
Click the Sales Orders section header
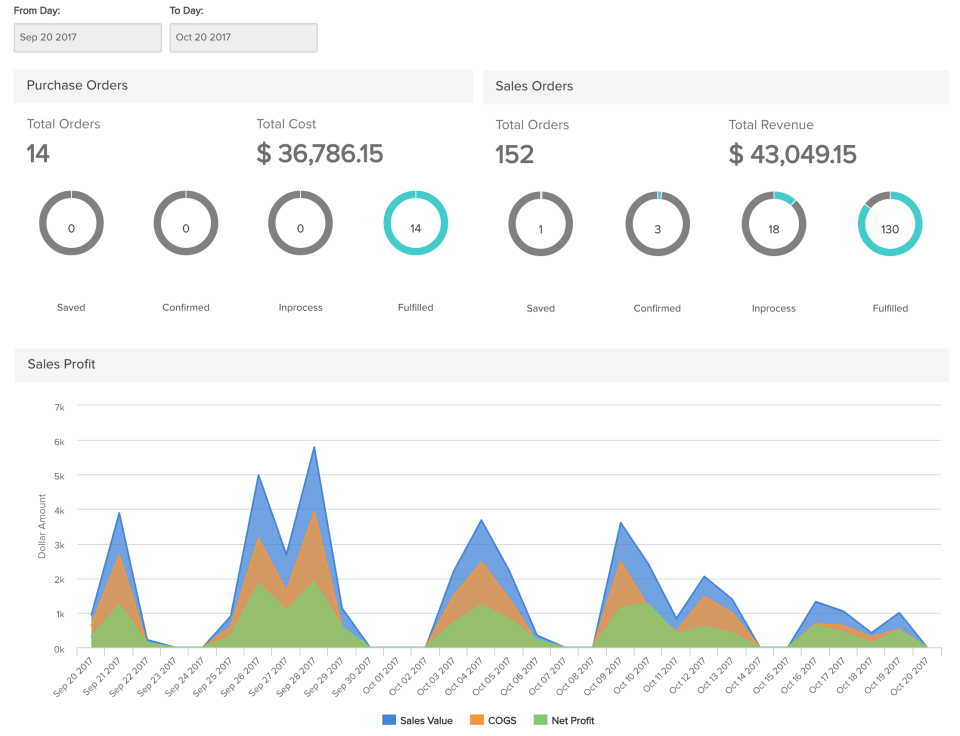pos(716,87)
